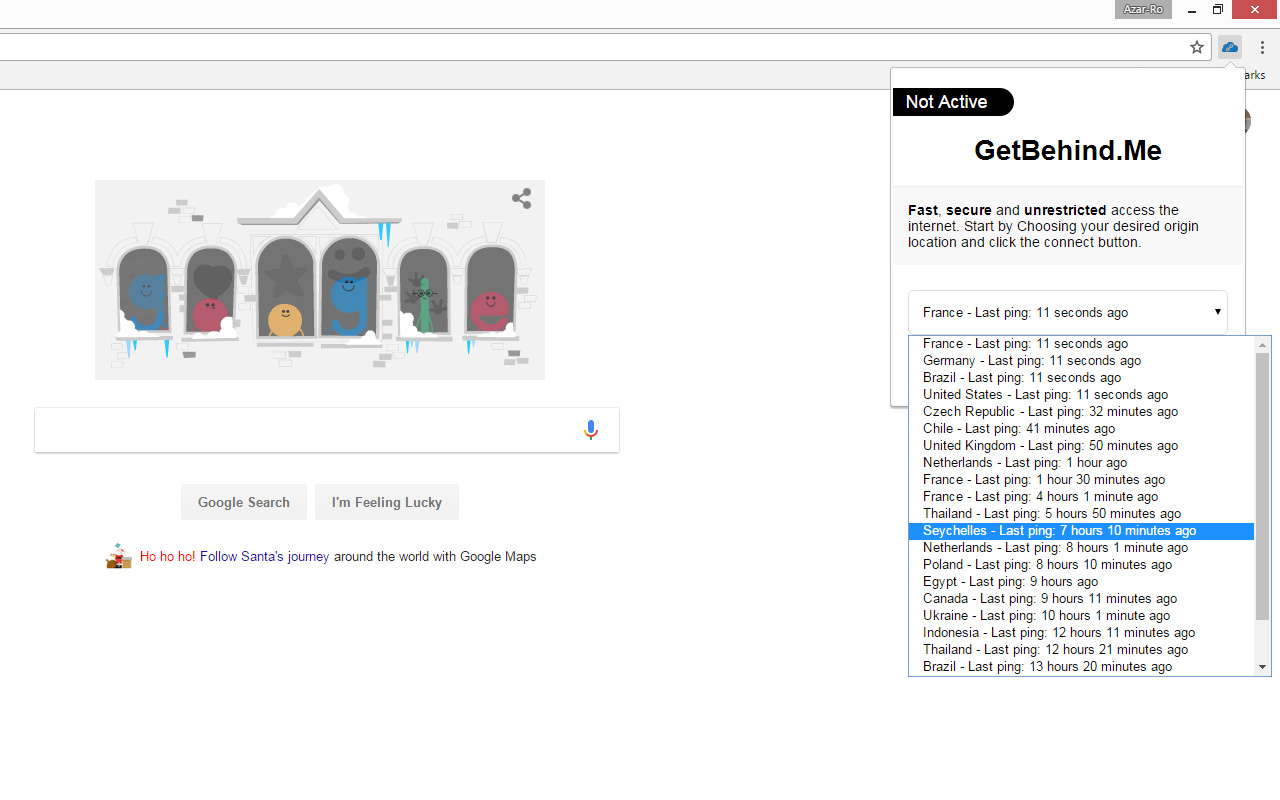
Task: Select Indonesia last ping 12 hours 11 minutes
Action: click(x=1081, y=632)
